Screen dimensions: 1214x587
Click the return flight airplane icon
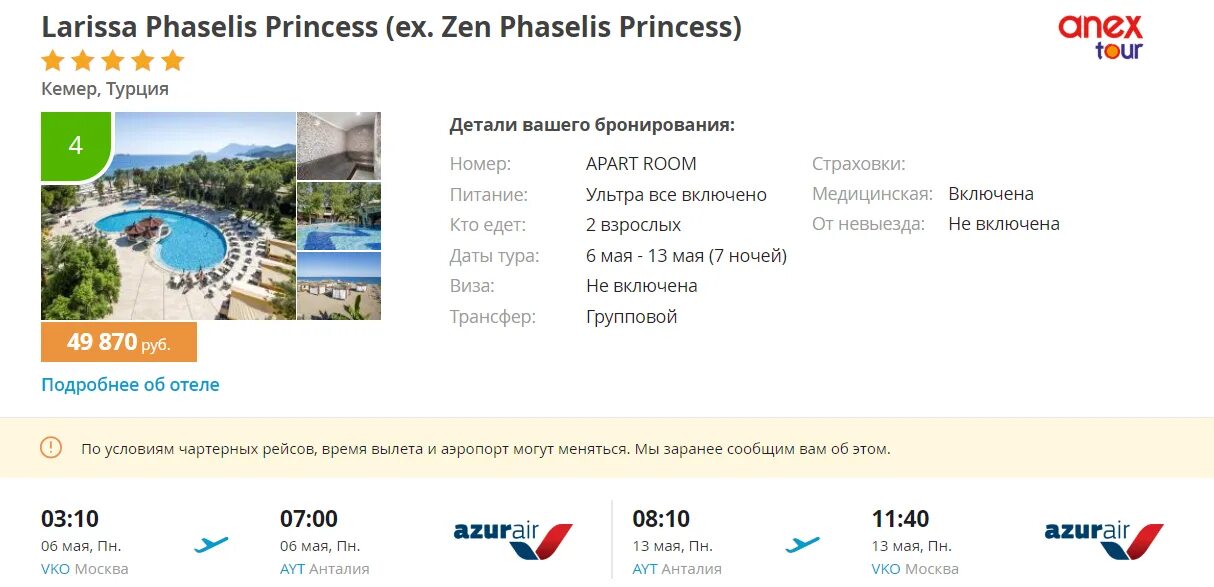click(802, 544)
